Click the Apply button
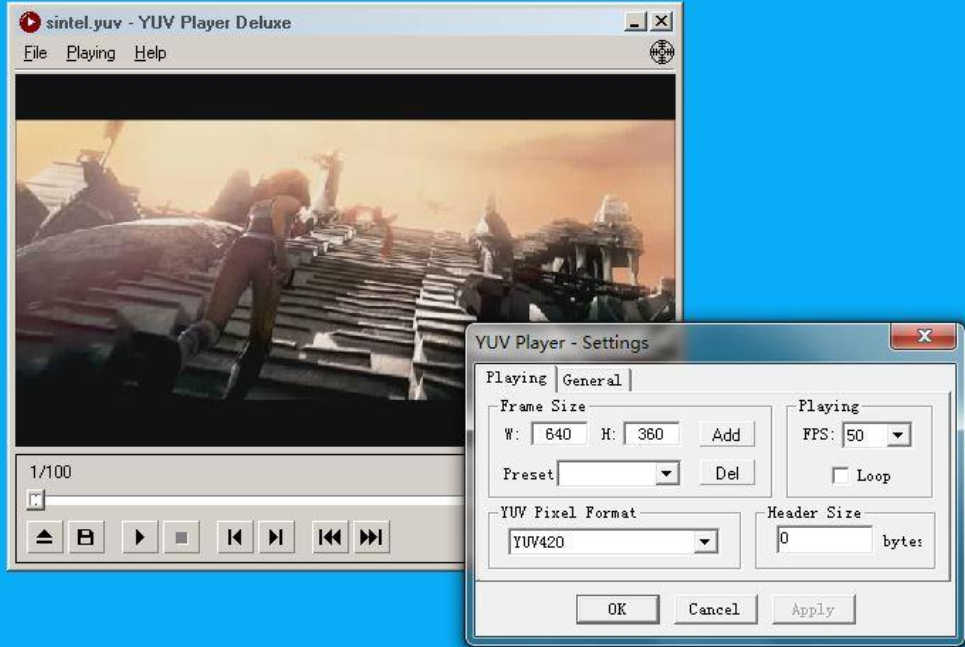 [x=813, y=609]
